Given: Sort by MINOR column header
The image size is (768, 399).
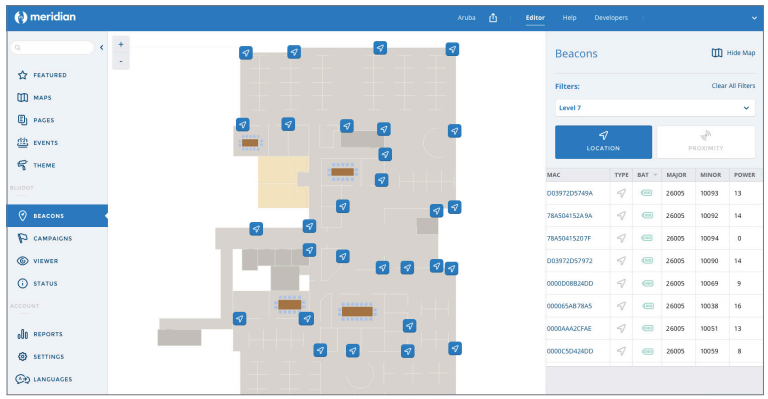Looking at the screenshot, I should [x=710, y=175].
